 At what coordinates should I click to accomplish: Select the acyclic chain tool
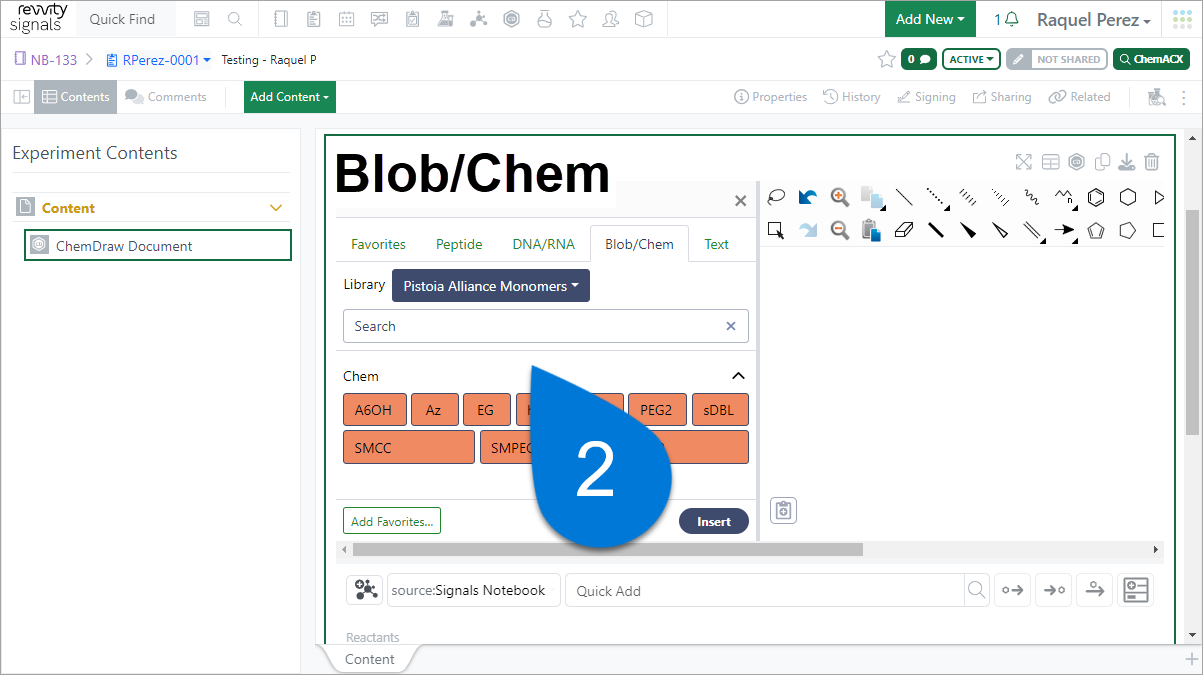coord(1064,197)
